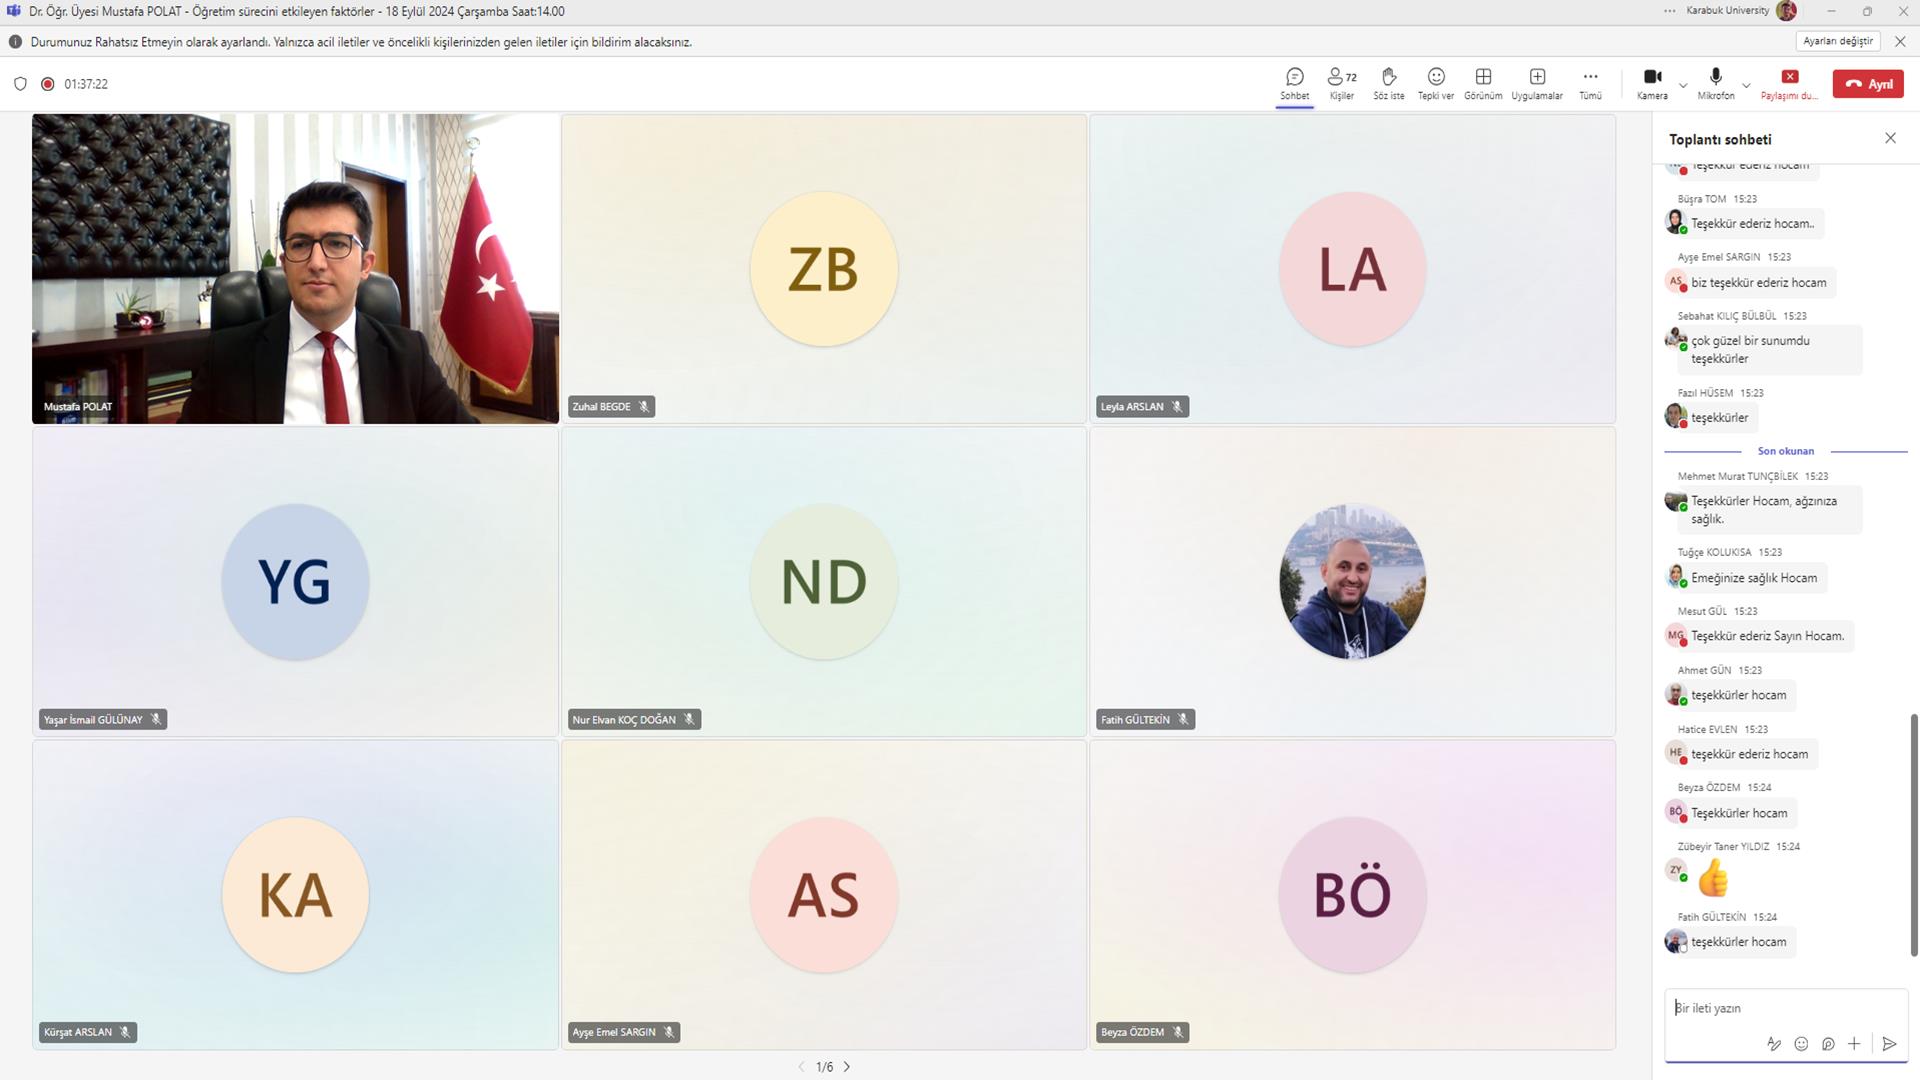Dismiss the do-not-disturb notification bar
Viewport: 1920px width, 1080px height.
pyautogui.click(x=1900, y=41)
